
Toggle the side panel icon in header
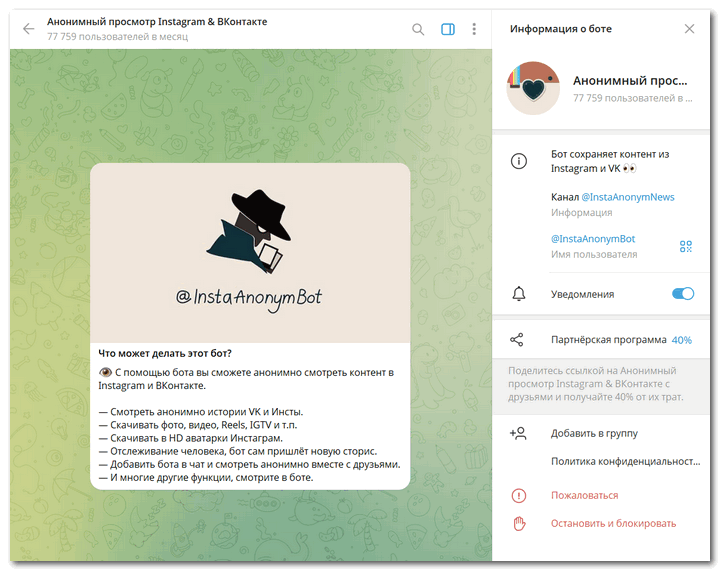coord(448,29)
